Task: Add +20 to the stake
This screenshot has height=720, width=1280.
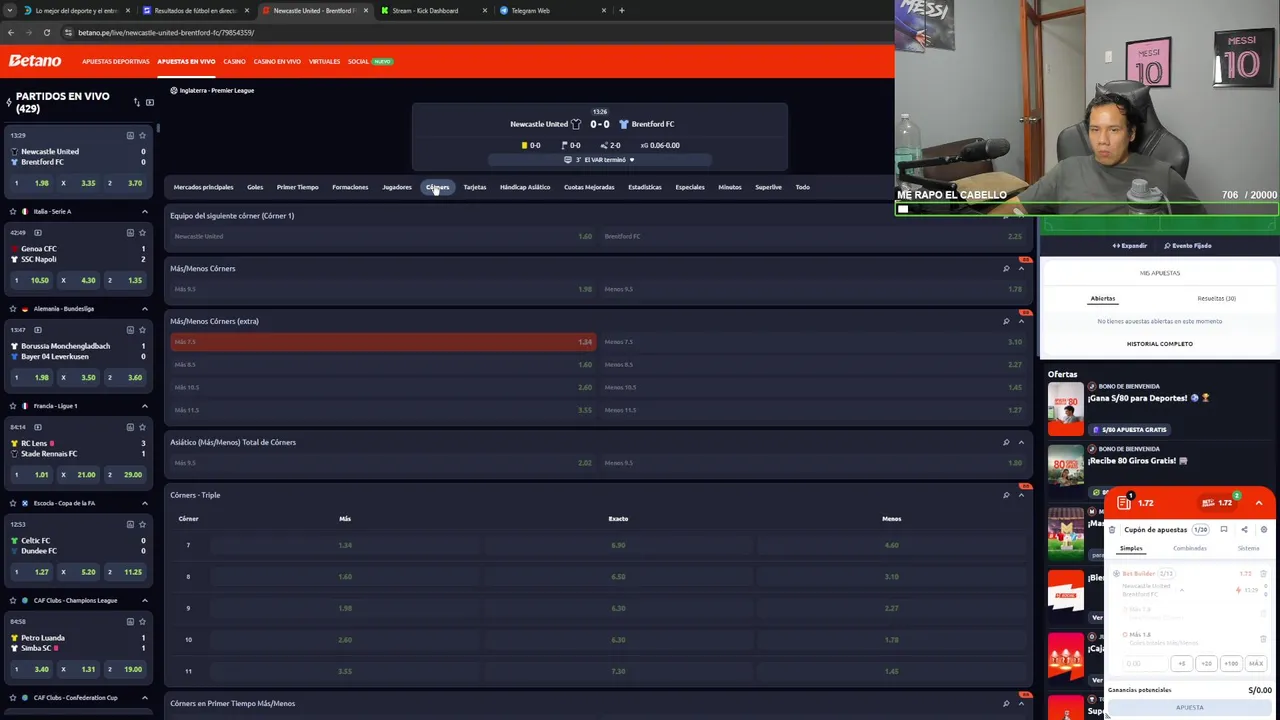Action: click(1206, 663)
